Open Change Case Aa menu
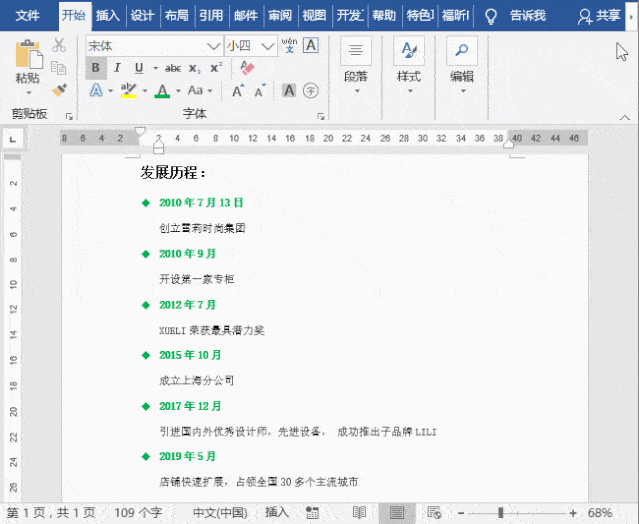Image resolution: width=639 pixels, height=524 pixels. (196, 90)
